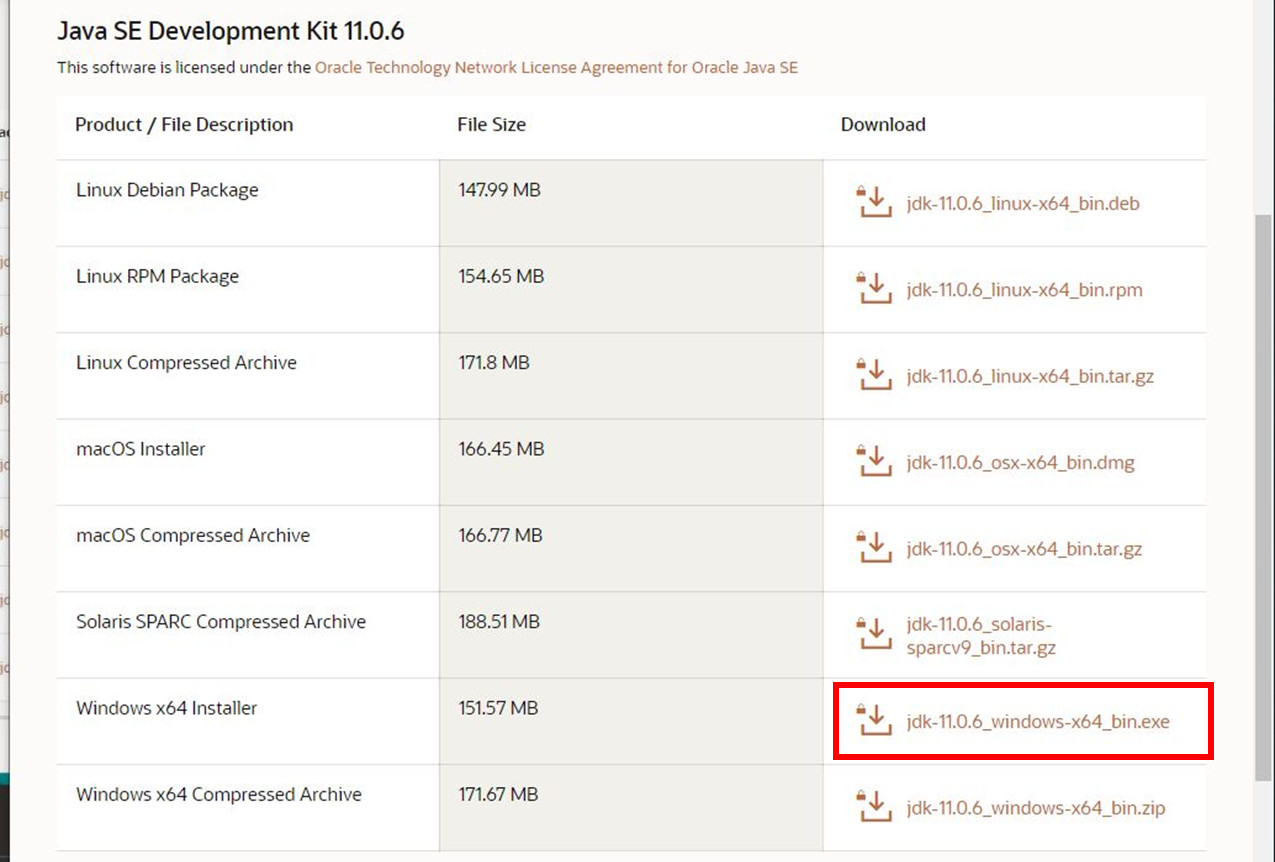The image size is (1275, 862).
Task: Click download icon for Windows x64 Installer
Action: 873,720
